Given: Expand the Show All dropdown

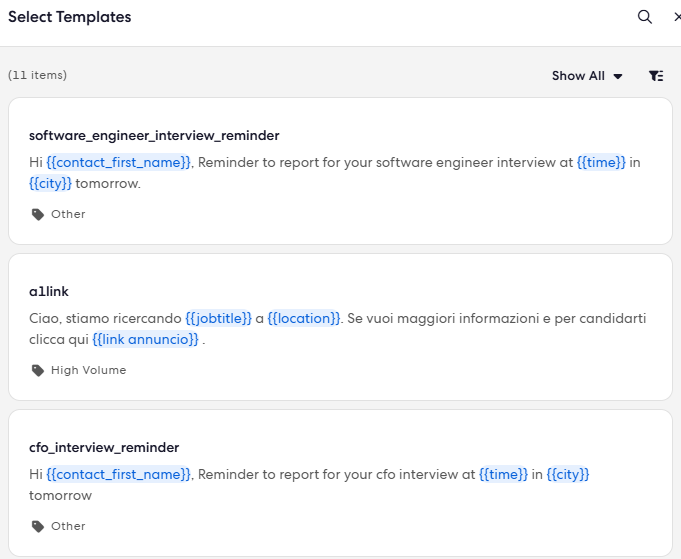Looking at the screenshot, I should [x=587, y=76].
